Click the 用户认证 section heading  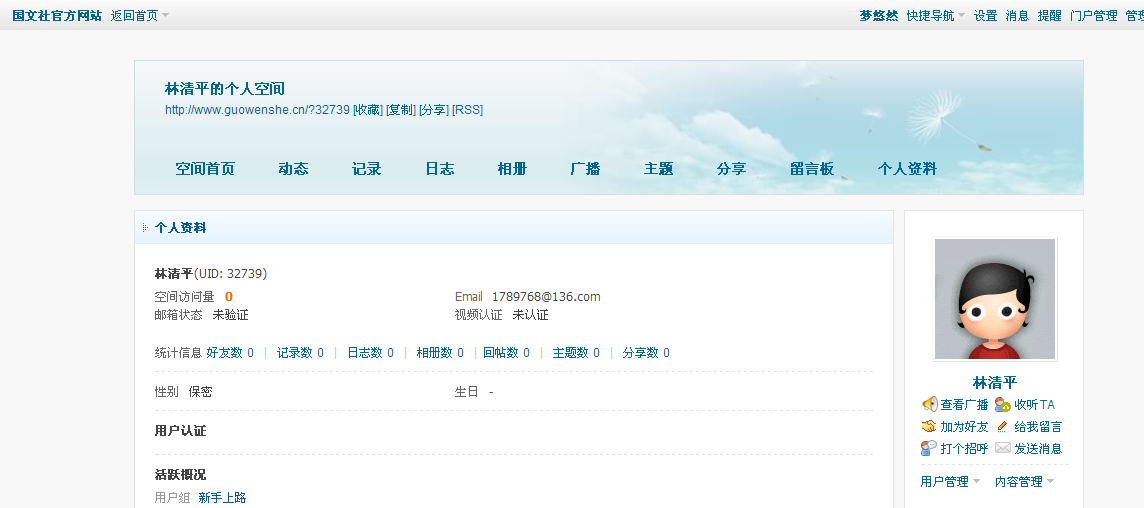tap(180, 431)
